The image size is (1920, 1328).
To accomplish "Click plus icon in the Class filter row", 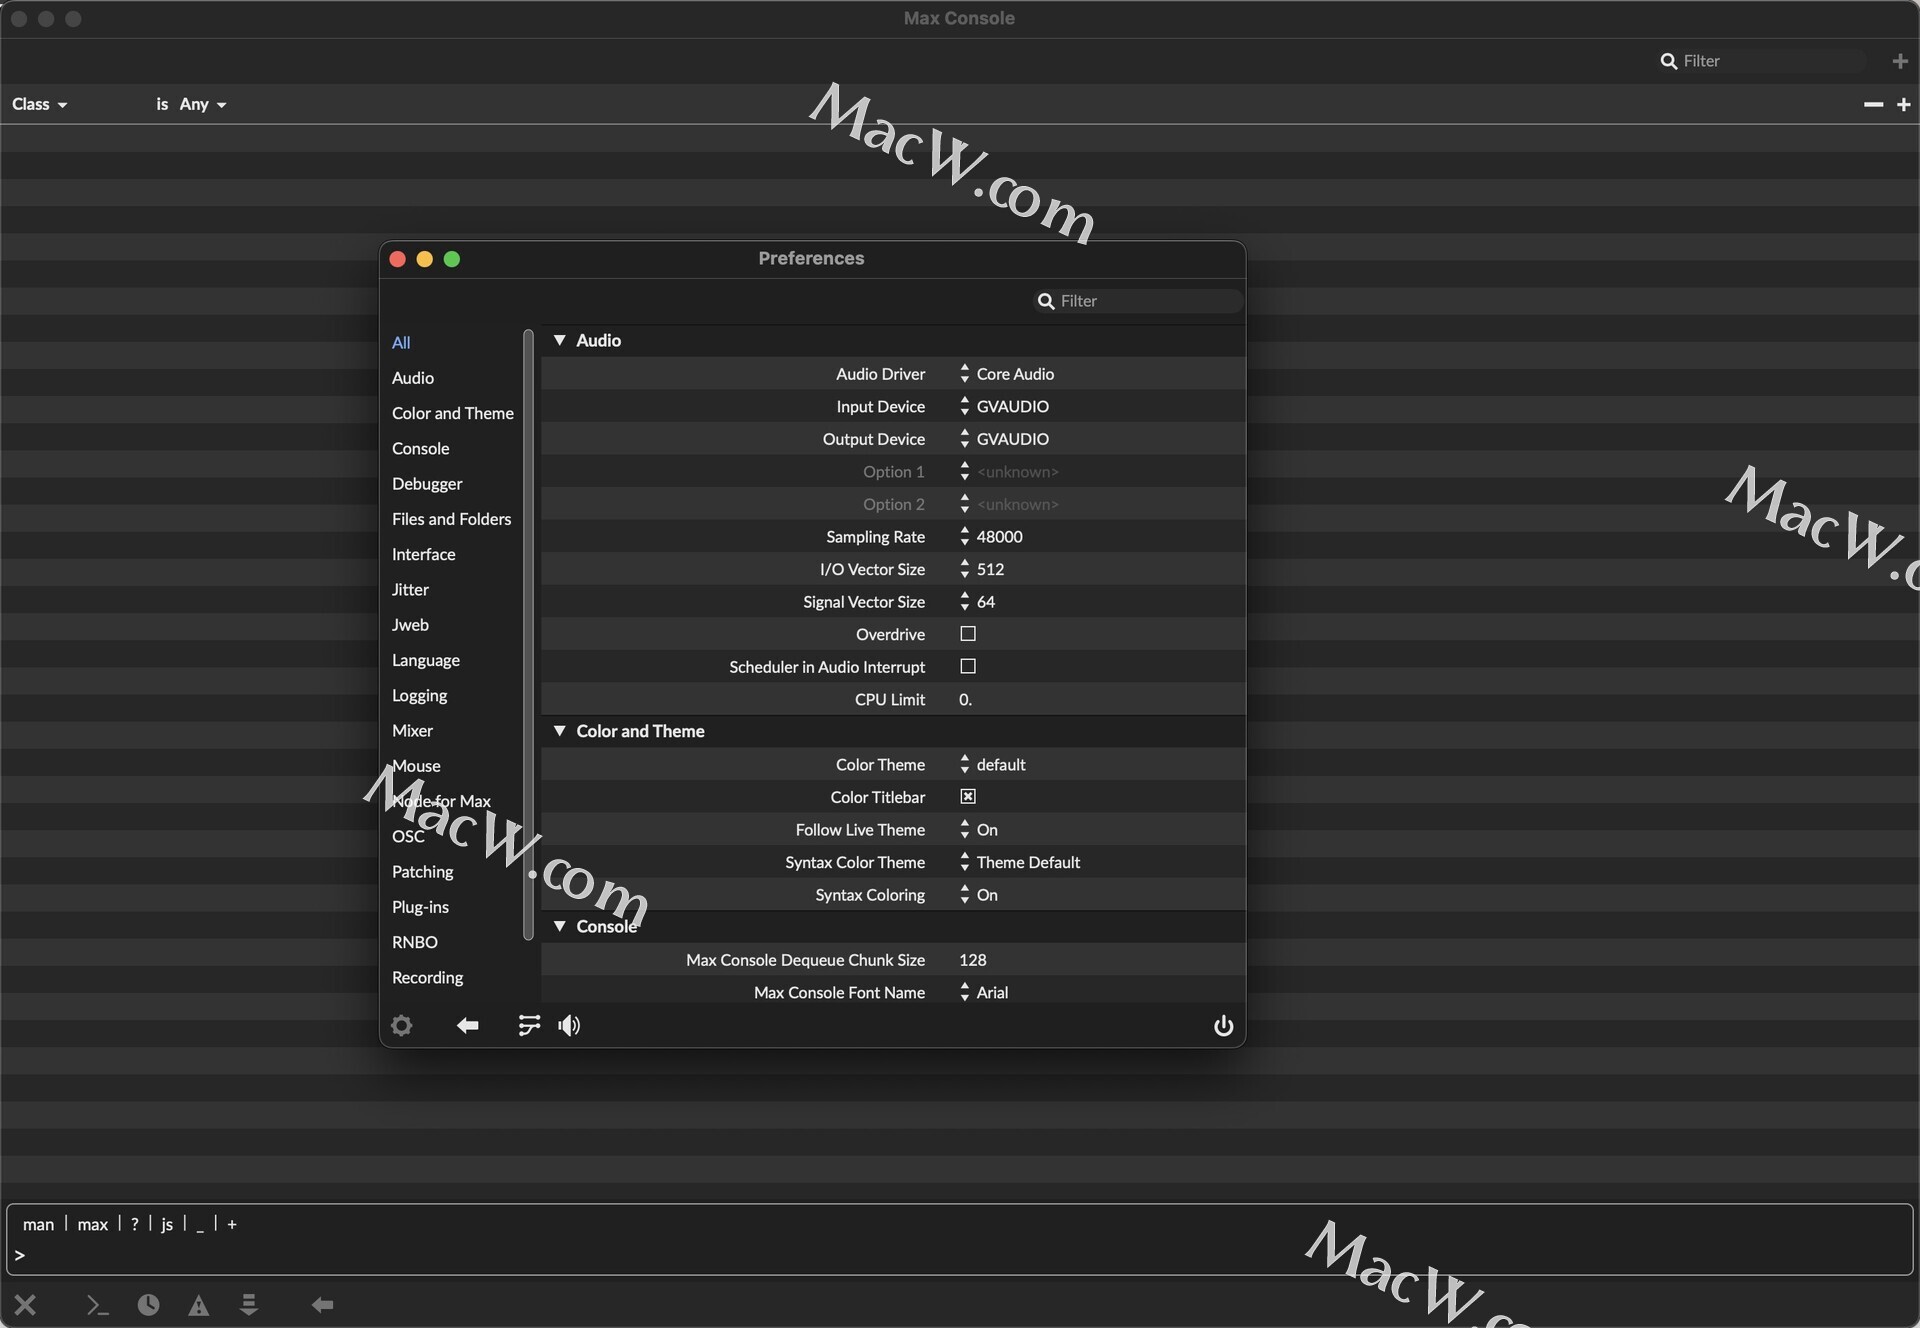I will tap(1903, 104).
